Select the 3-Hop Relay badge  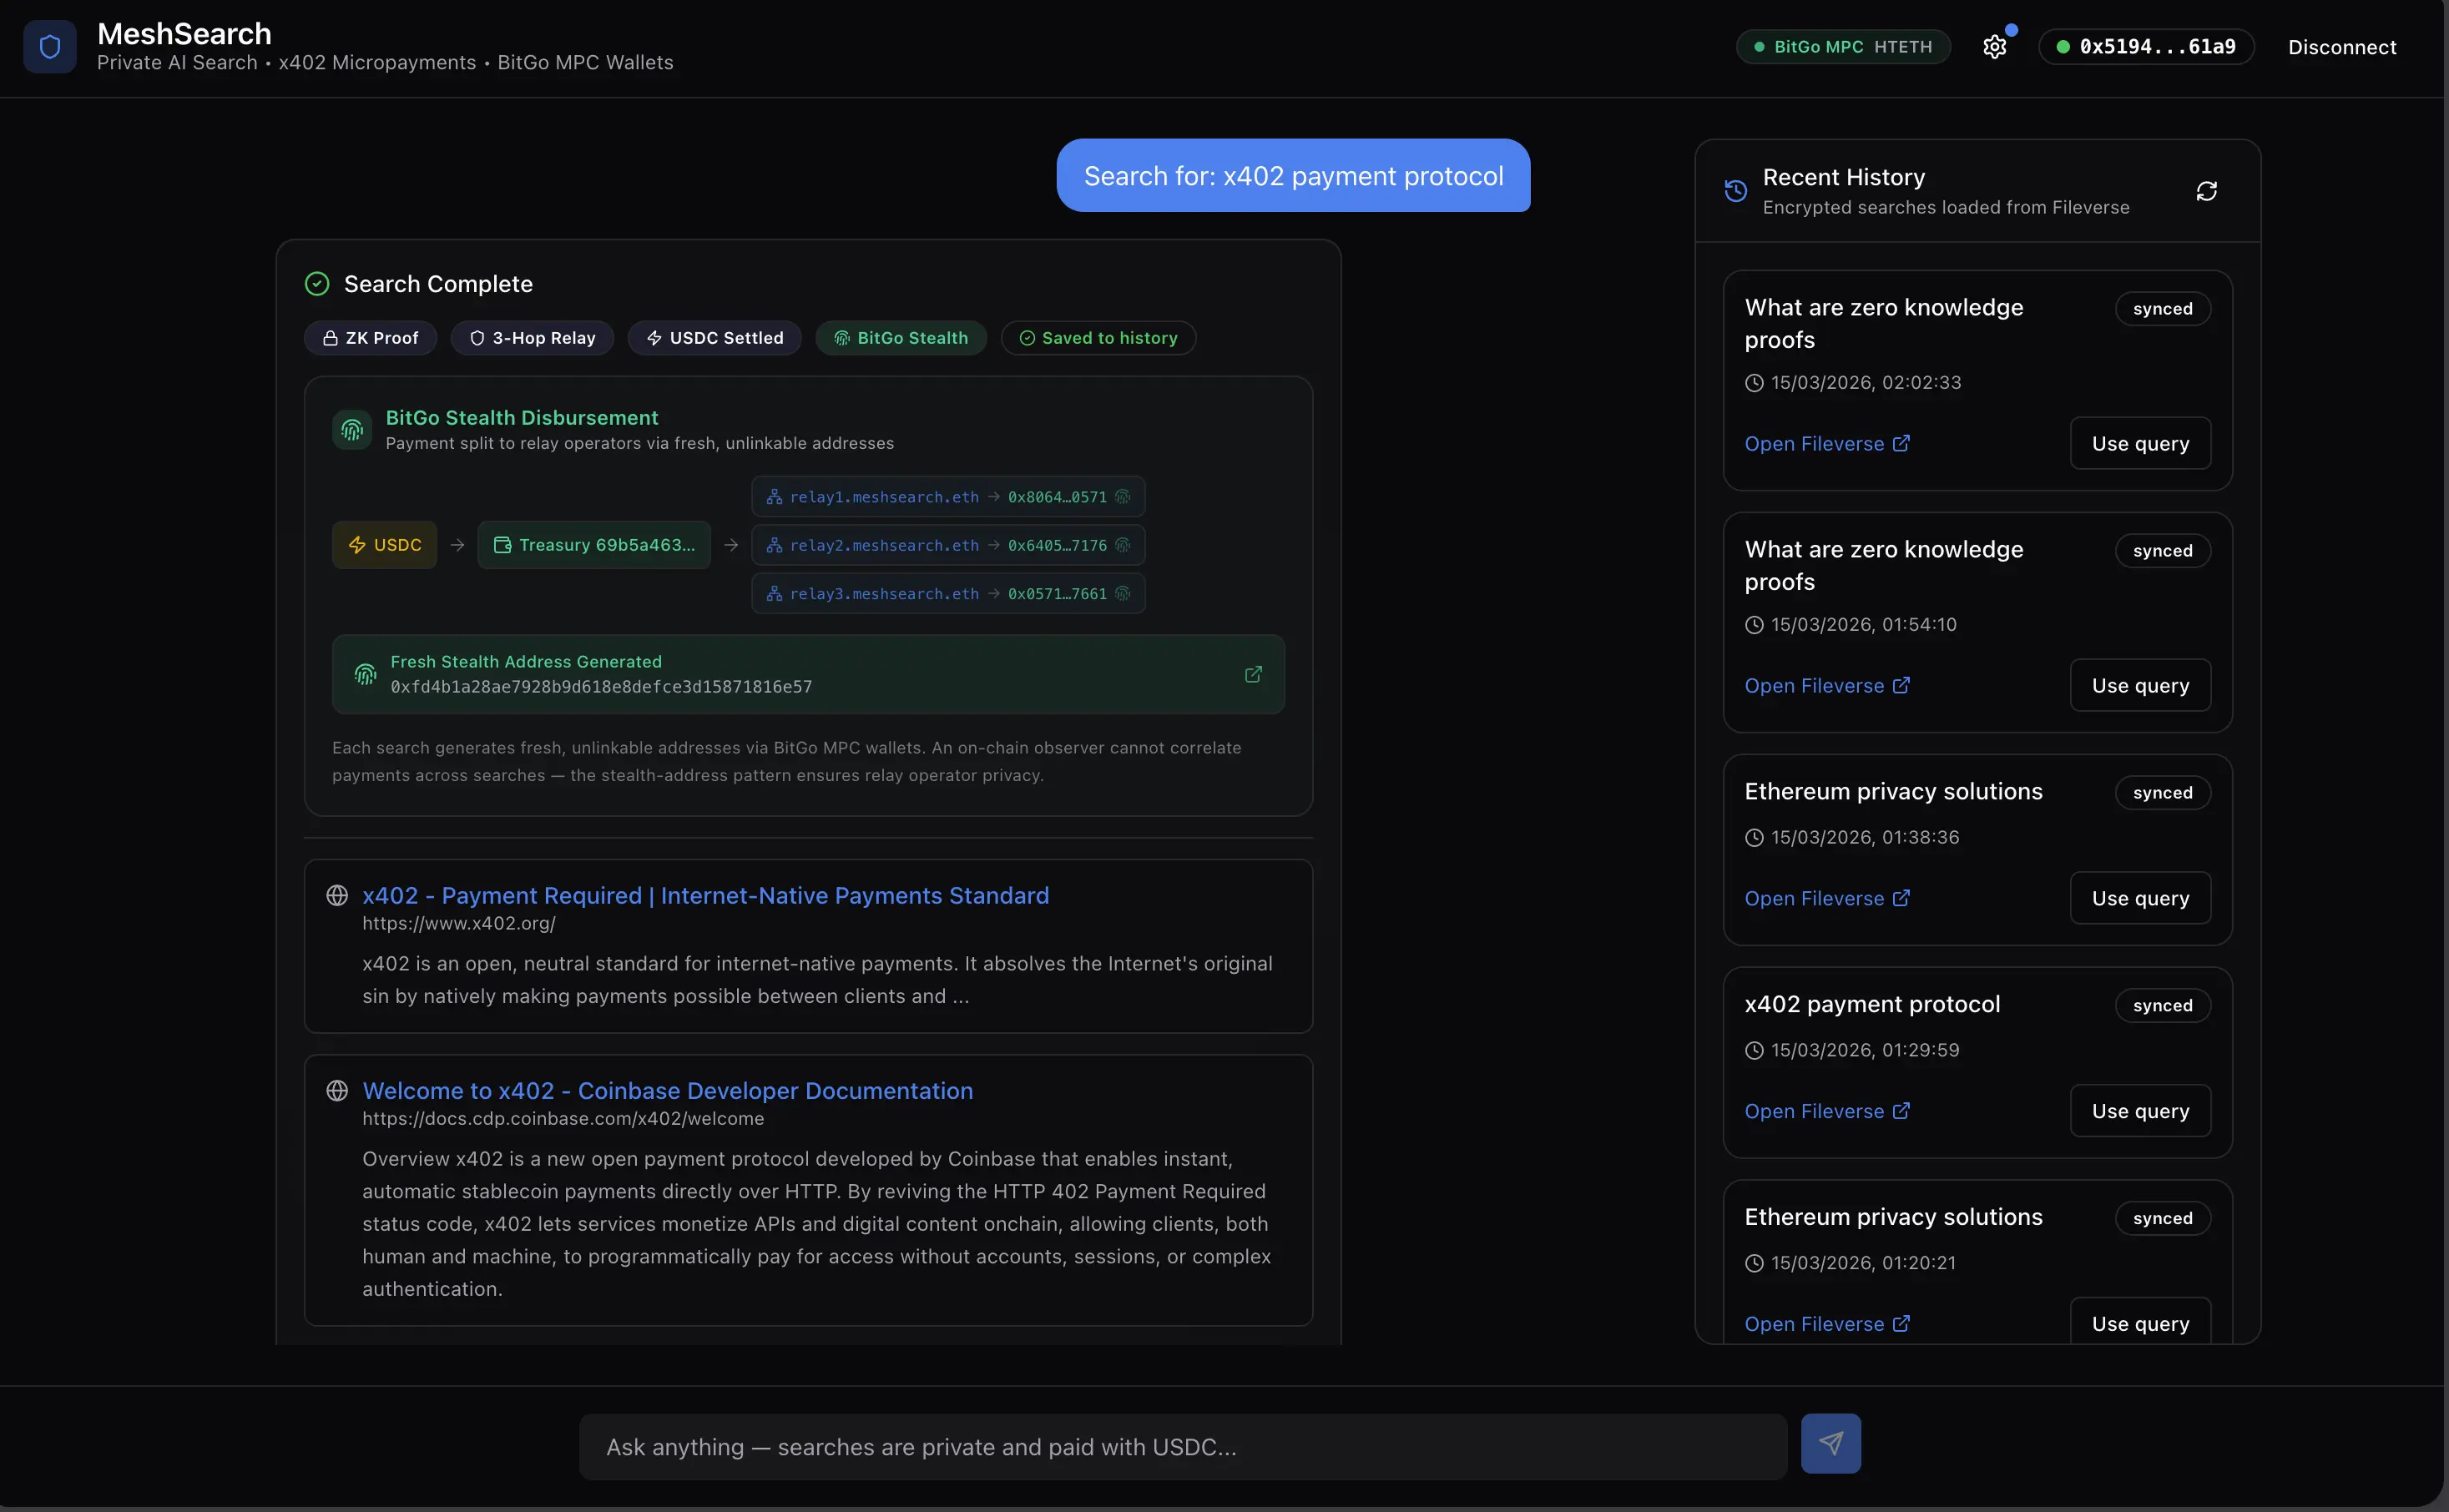pyautogui.click(x=532, y=338)
